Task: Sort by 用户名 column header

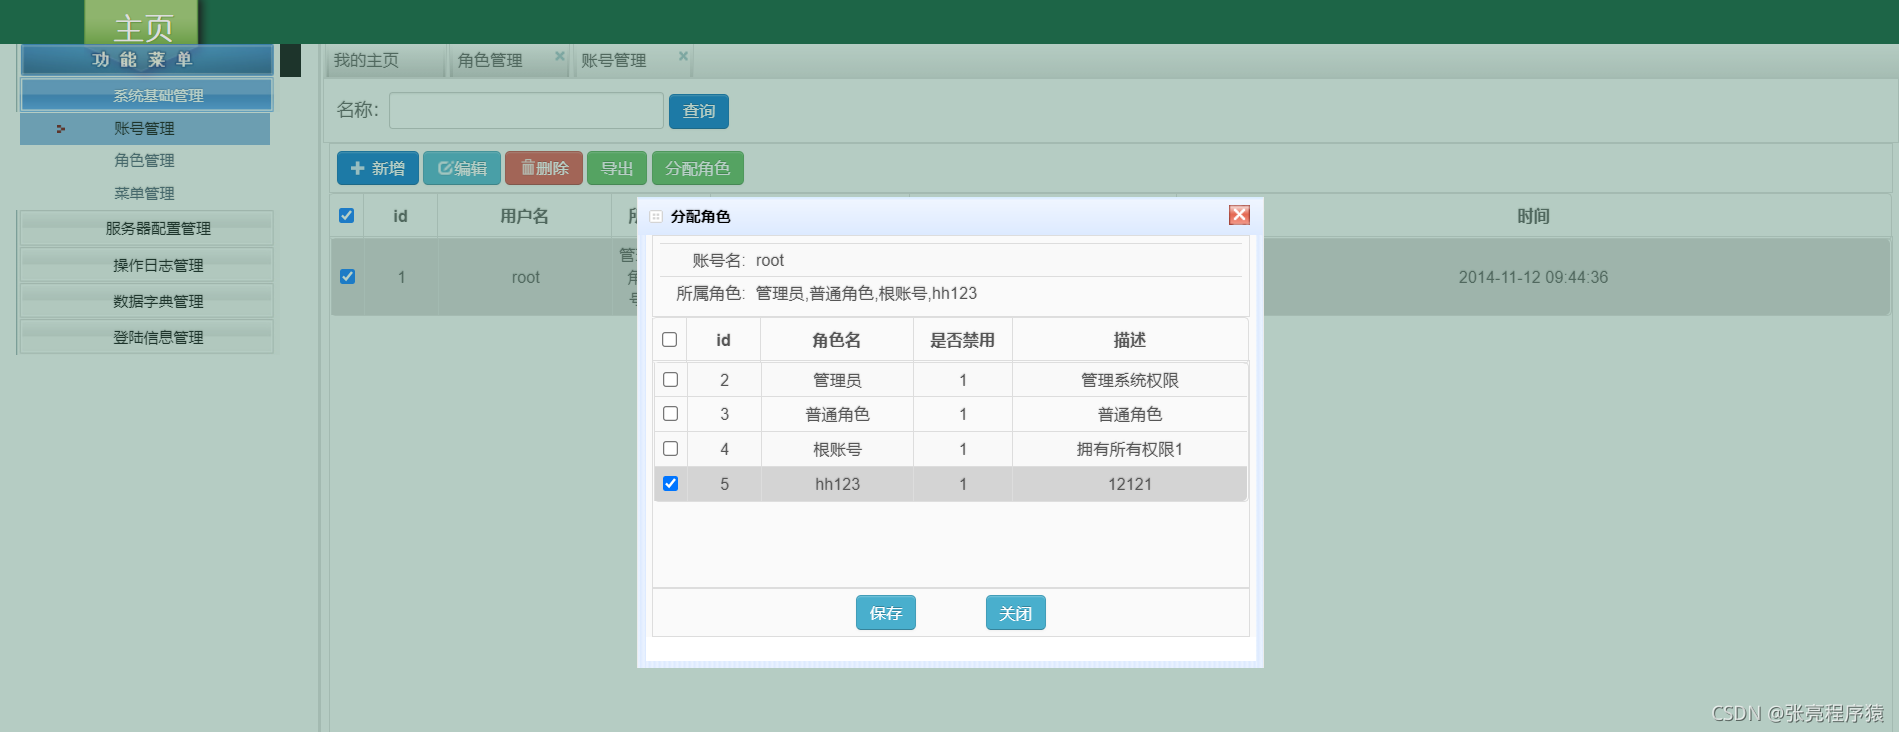Action: (x=525, y=216)
